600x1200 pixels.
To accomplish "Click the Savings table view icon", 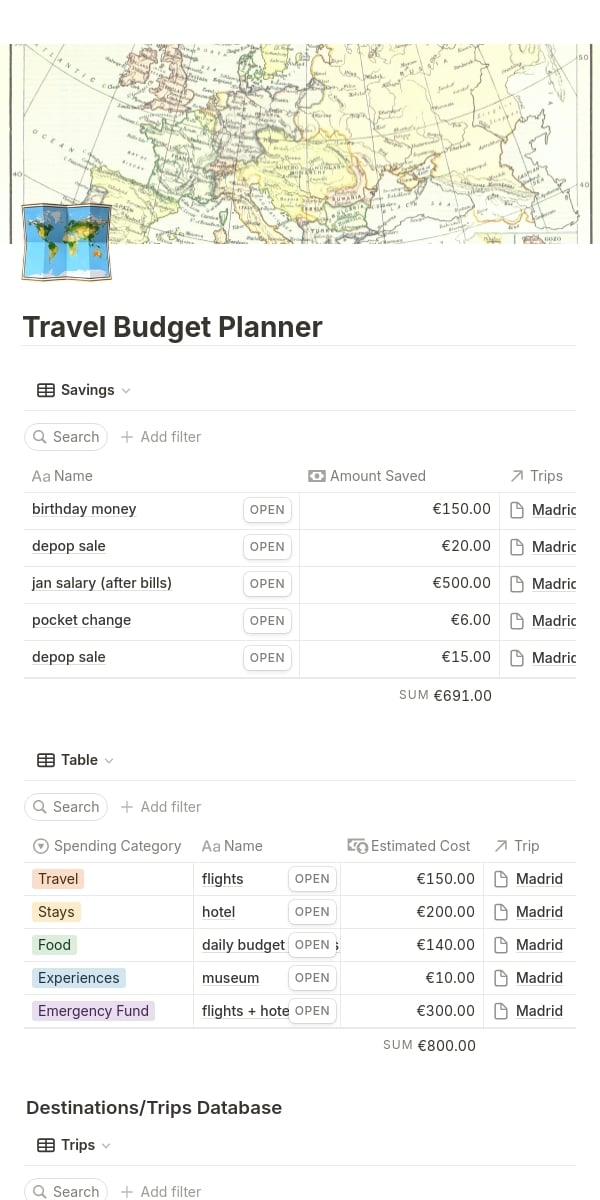I will (46, 390).
